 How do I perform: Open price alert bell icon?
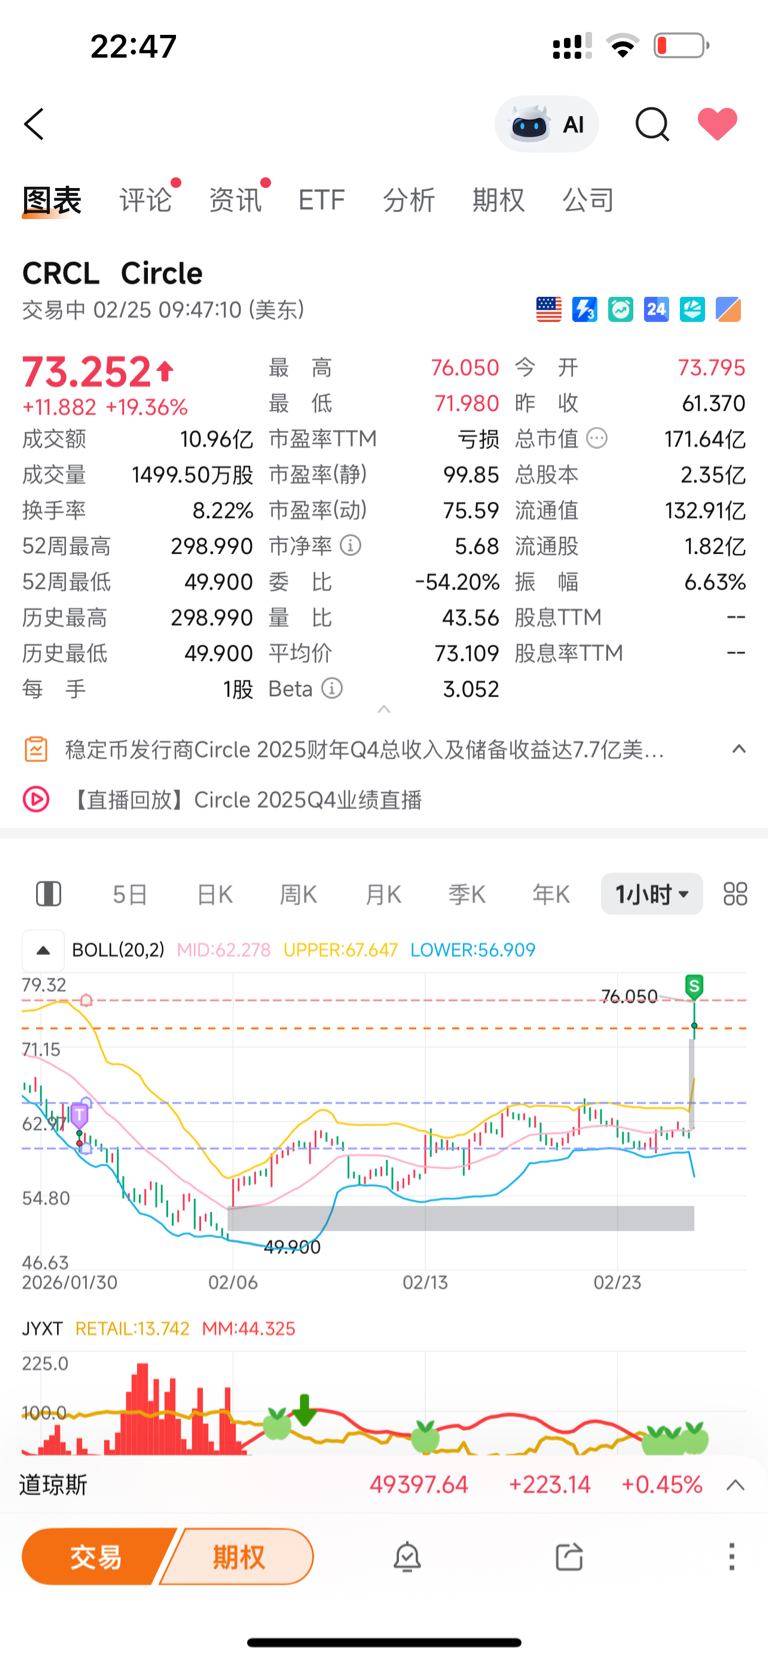click(407, 1557)
